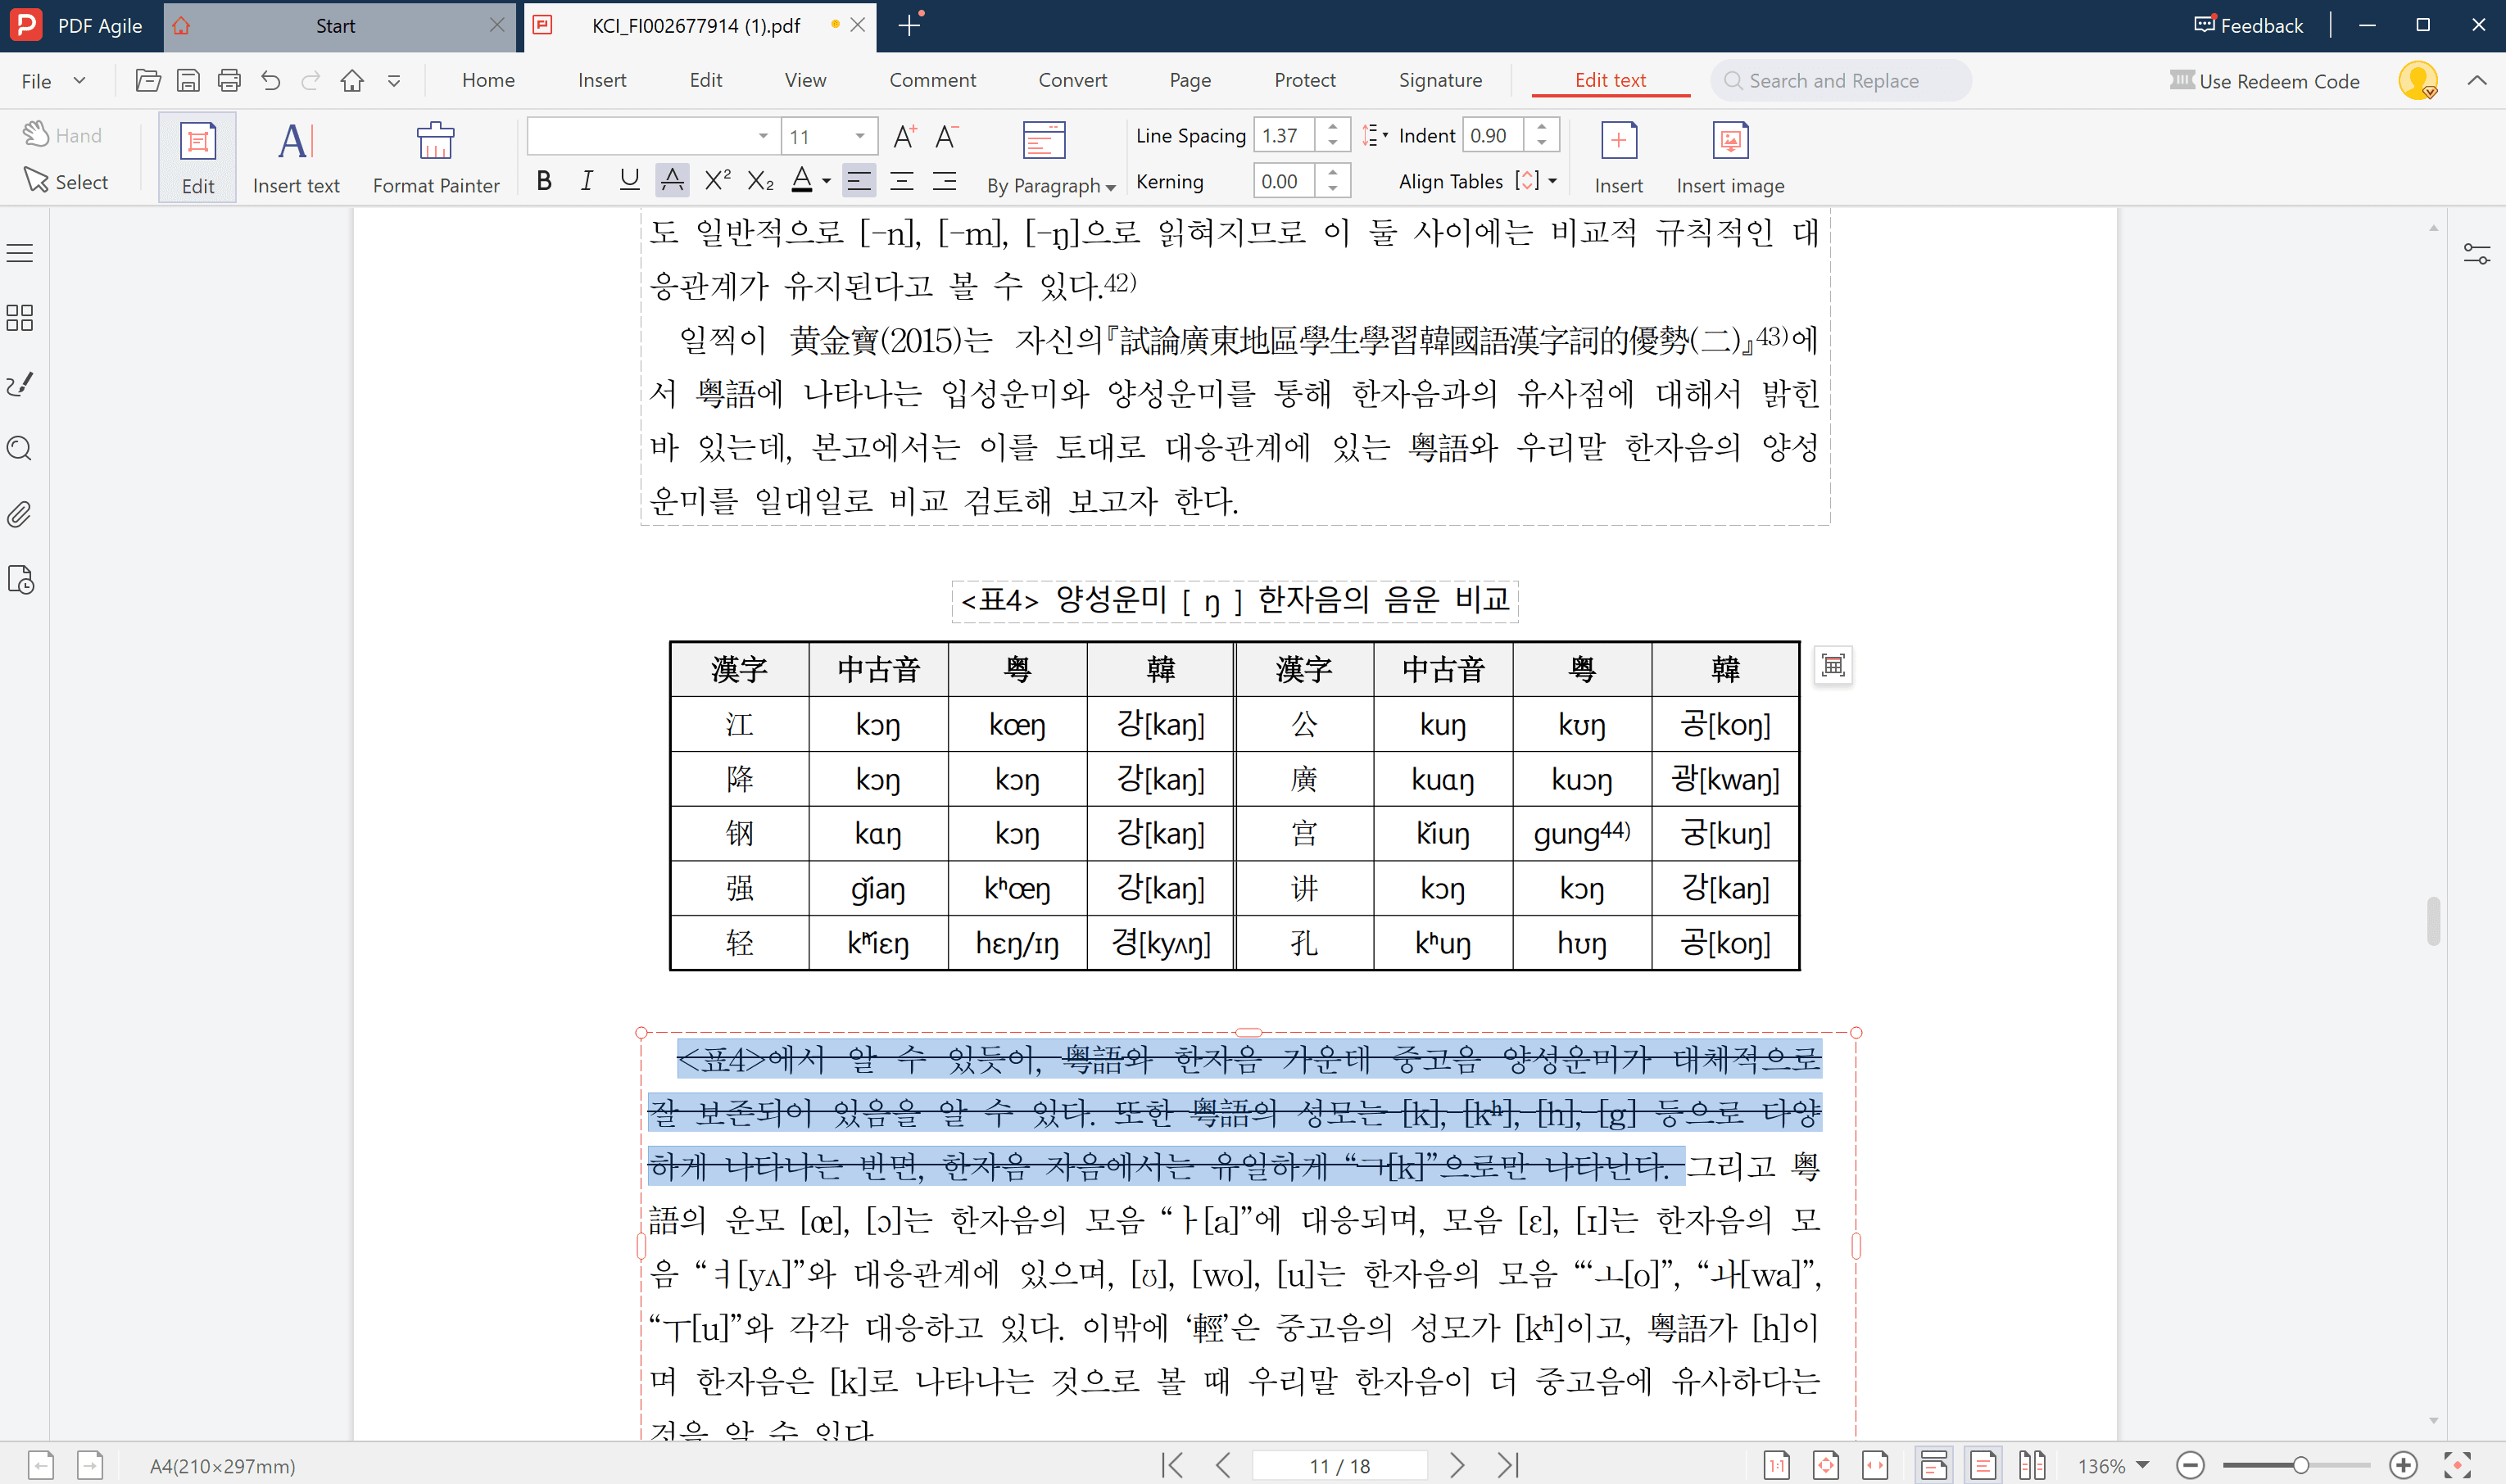The image size is (2506, 1484).
Task: Redo the last undone action
Action: tap(311, 80)
